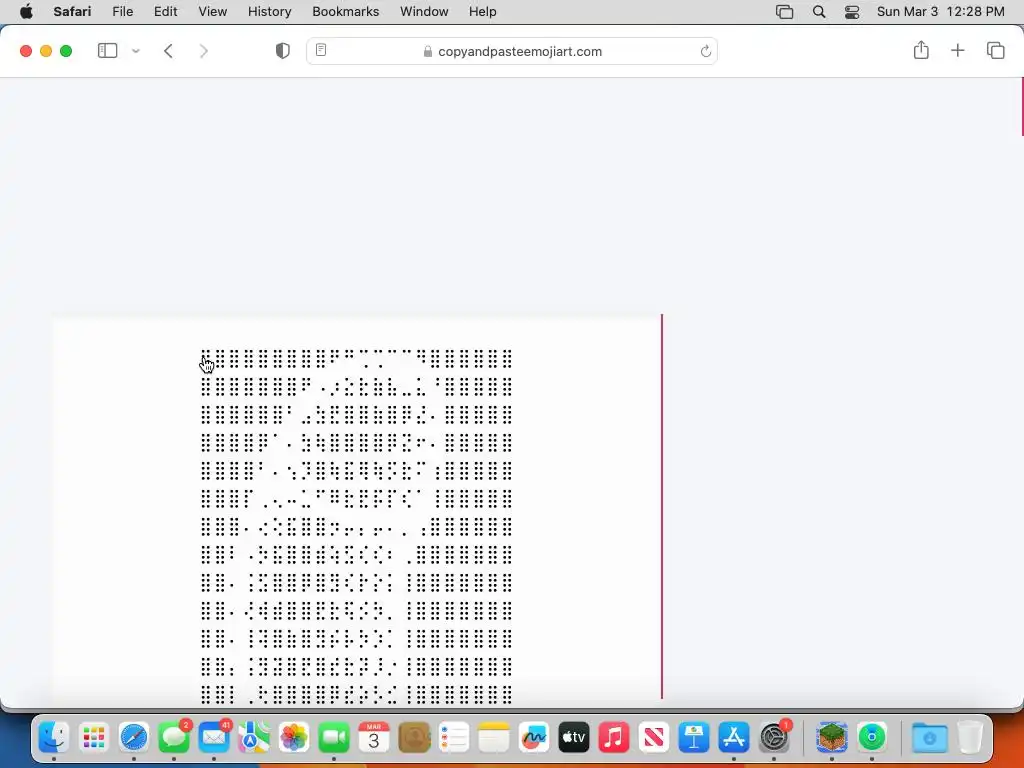Open Reminders from the Dock
The height and width of the screenshot is (768, 1024).
(x=454, y=737)
